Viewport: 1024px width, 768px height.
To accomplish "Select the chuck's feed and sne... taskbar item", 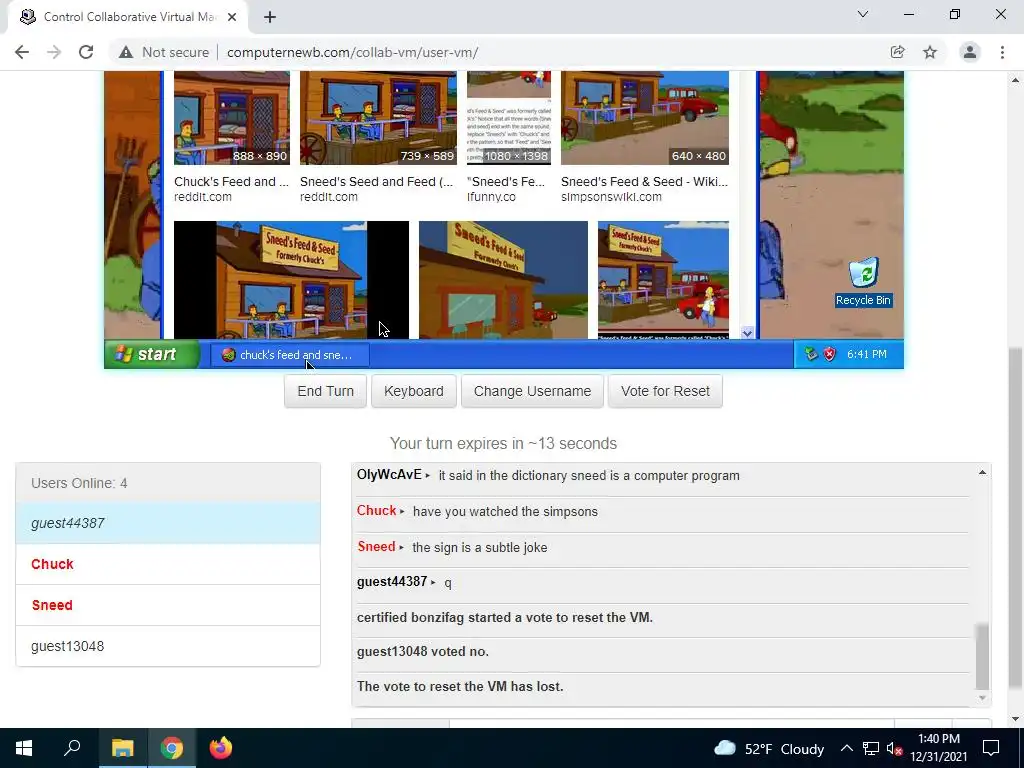I will 290,355.
